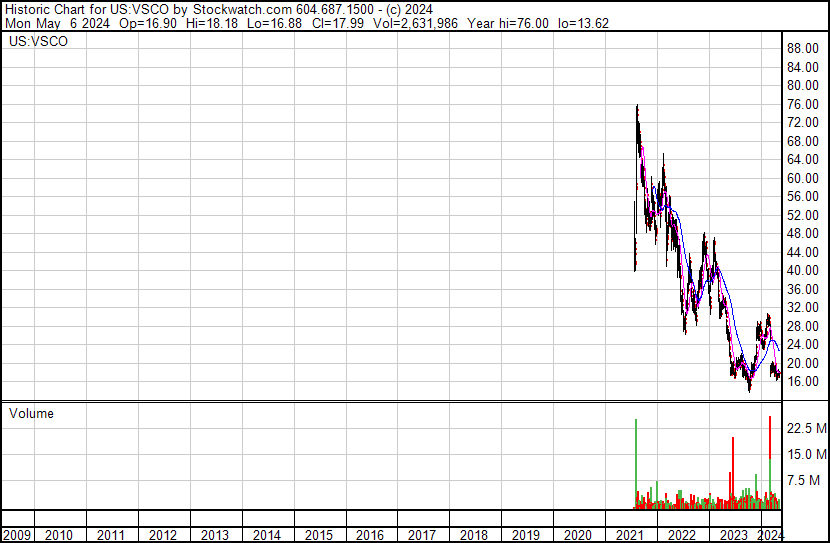Click the tall green volume bar in 2021
This screenshot has width=830, height=543.
(x=636, y=464)
